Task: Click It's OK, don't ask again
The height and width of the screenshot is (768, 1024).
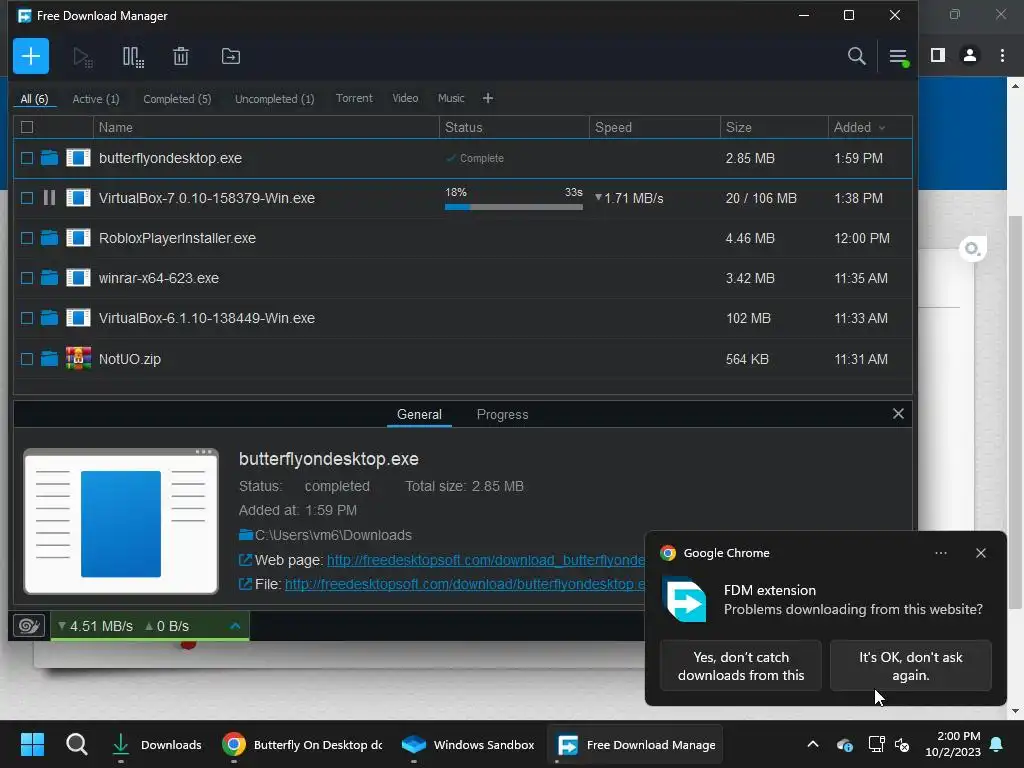Action: [x=910, y=665]
